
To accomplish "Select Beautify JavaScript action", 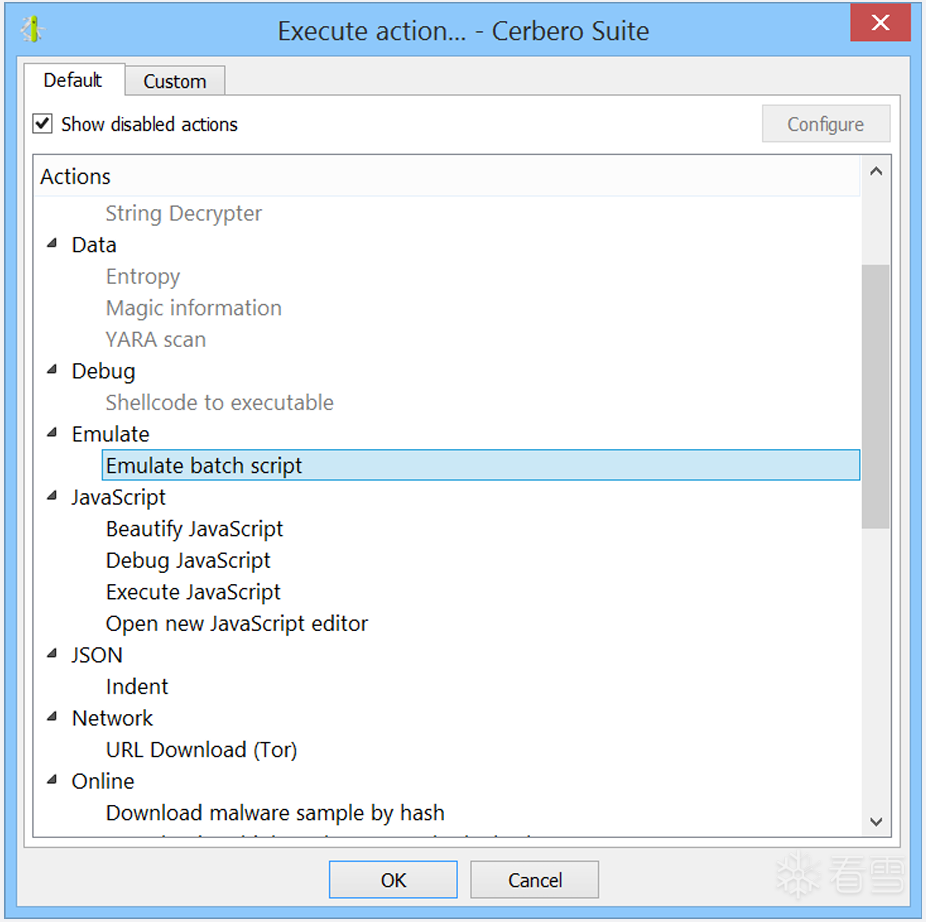I will 194,529.
